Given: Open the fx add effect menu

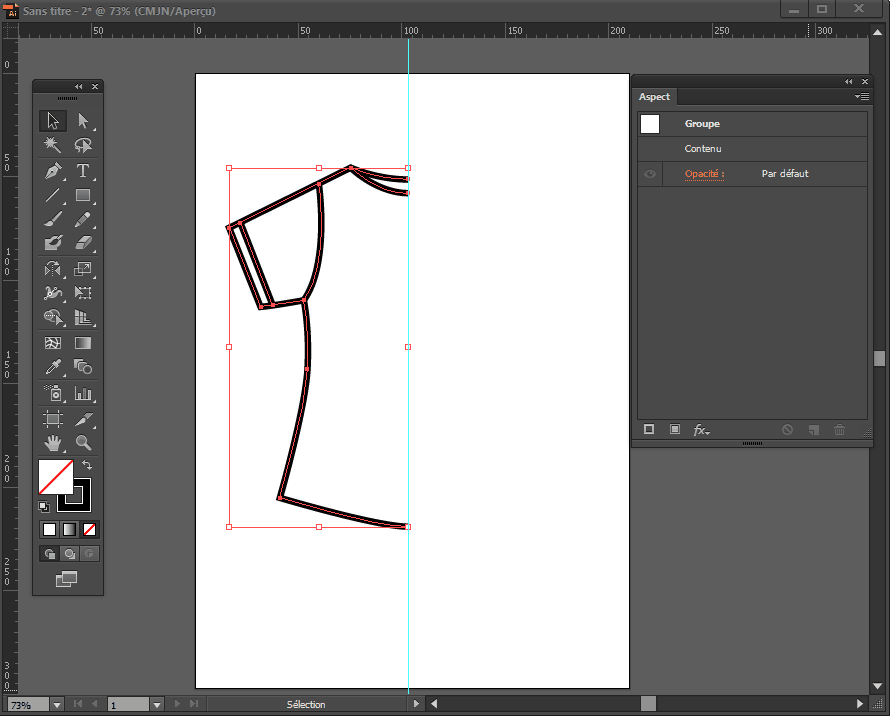Looking at the screenshot, I should pos(702,430).
